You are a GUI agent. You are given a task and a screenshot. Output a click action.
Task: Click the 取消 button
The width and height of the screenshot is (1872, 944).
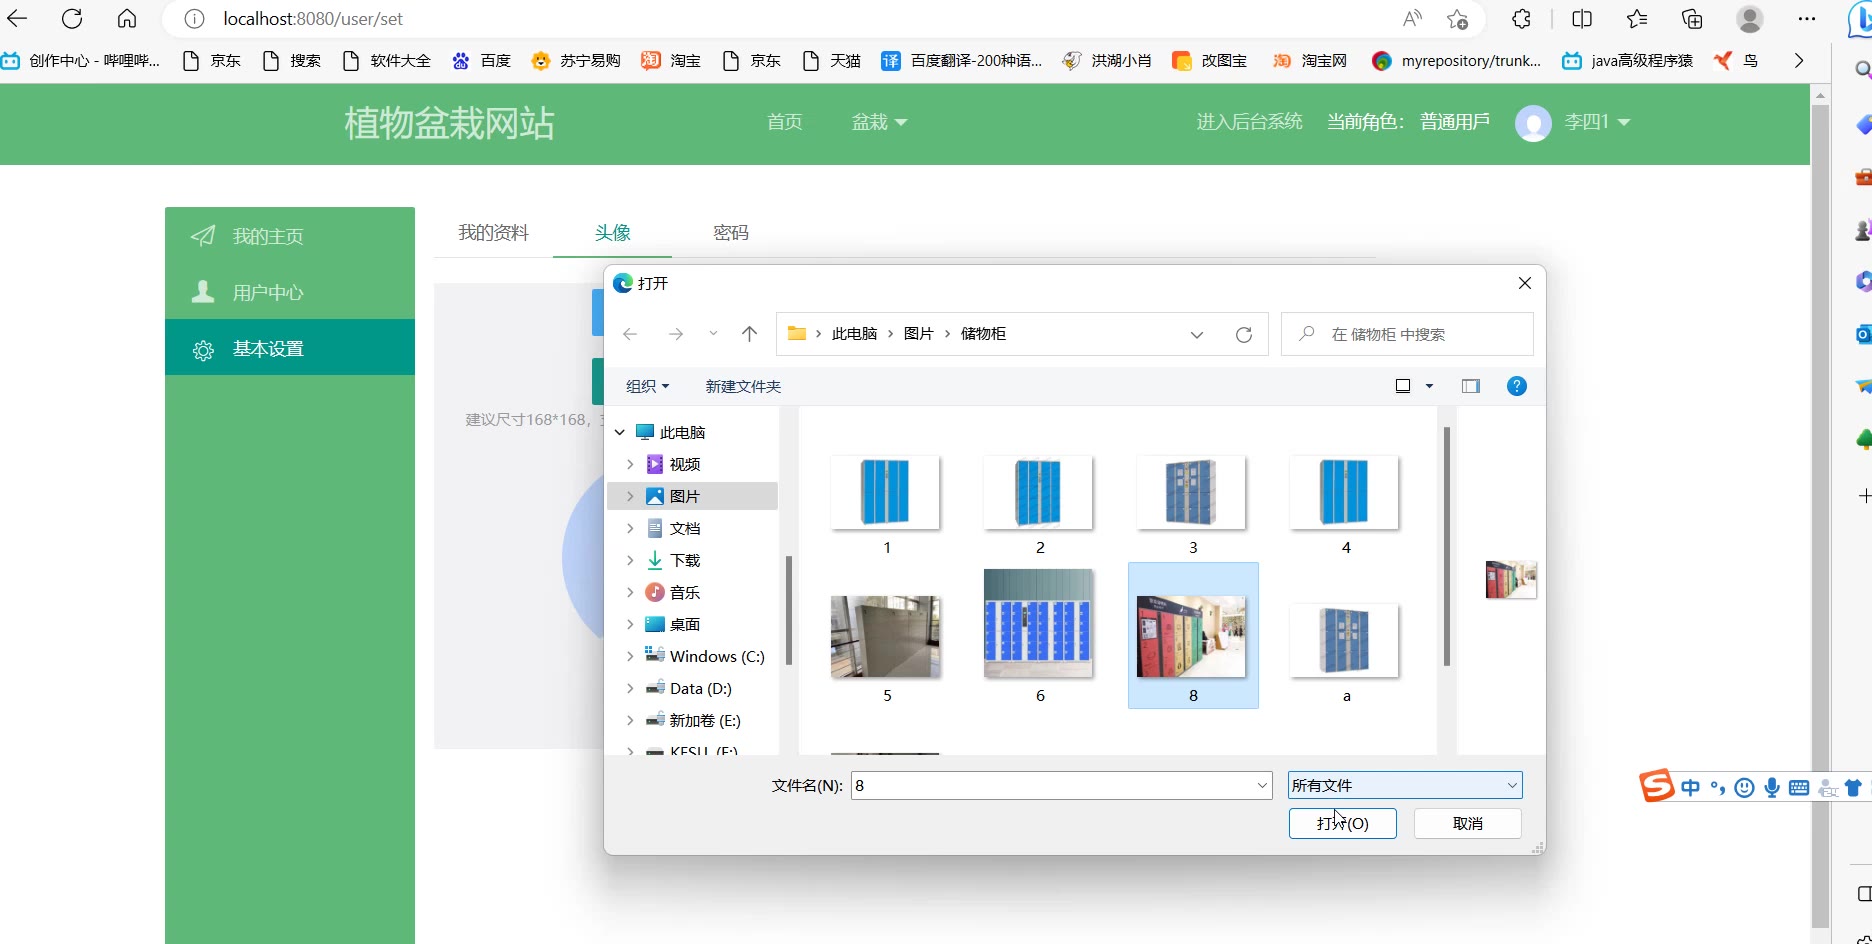click(1467, 823)
